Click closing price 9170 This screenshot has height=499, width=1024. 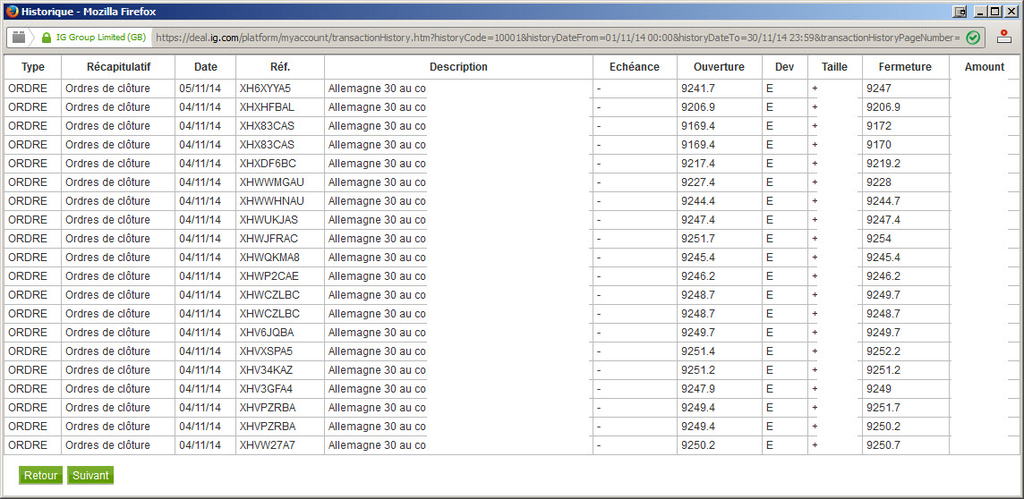point(878,144)
